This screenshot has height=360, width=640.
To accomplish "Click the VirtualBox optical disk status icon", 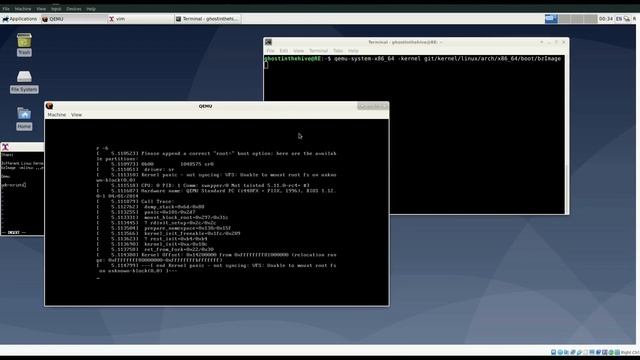I will (560, 352).
